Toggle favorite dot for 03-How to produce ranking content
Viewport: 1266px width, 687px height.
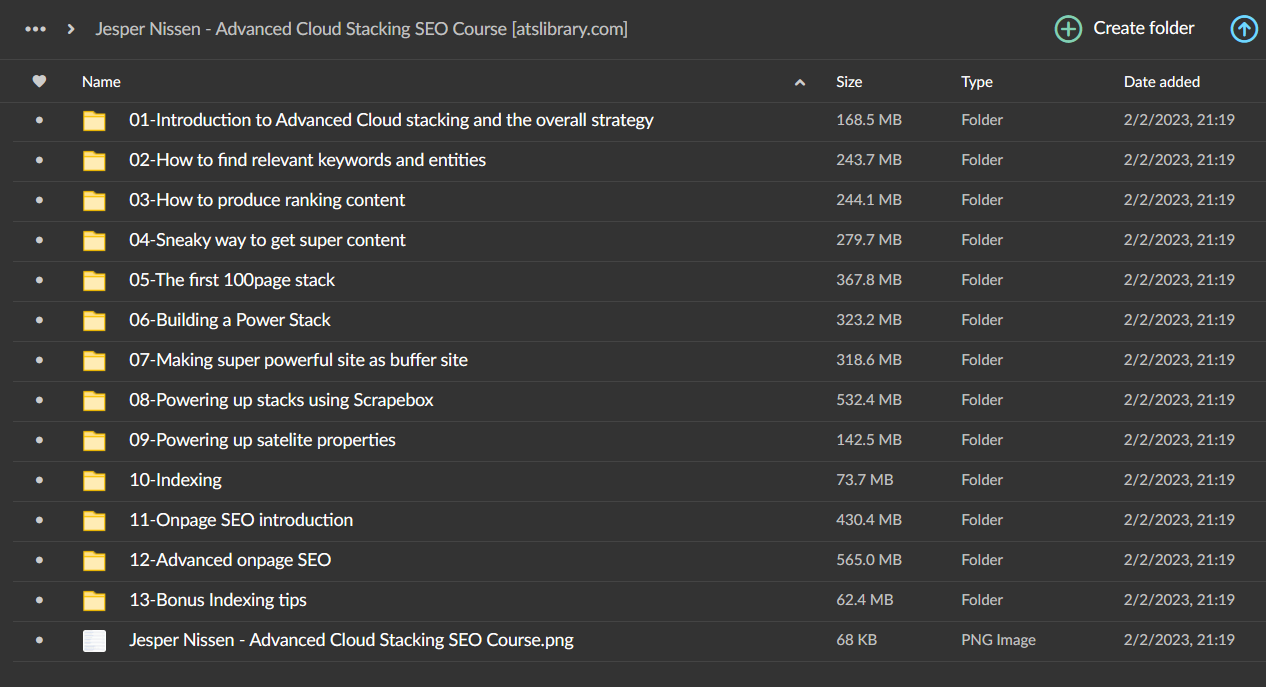click(39, 200)
